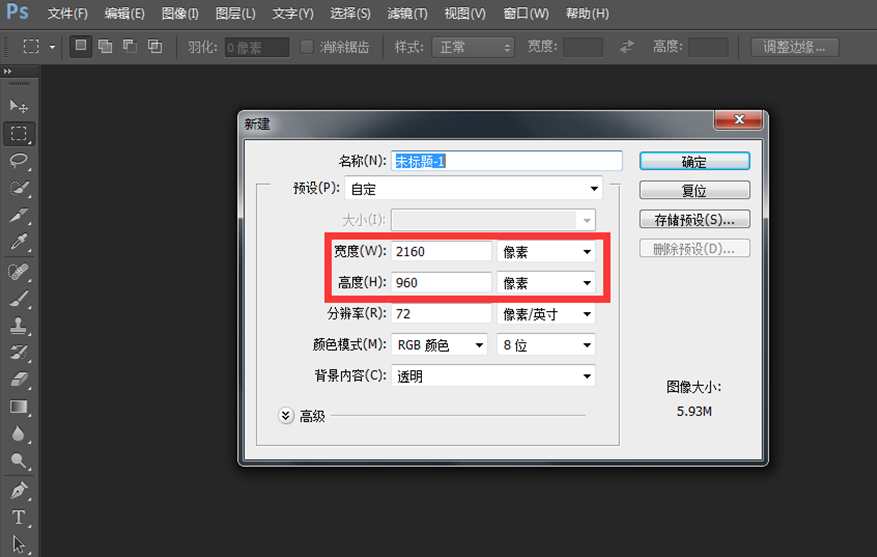
Task: Enable the 消除锯齿 anti-alias checkbox
Action: [307, 46]
